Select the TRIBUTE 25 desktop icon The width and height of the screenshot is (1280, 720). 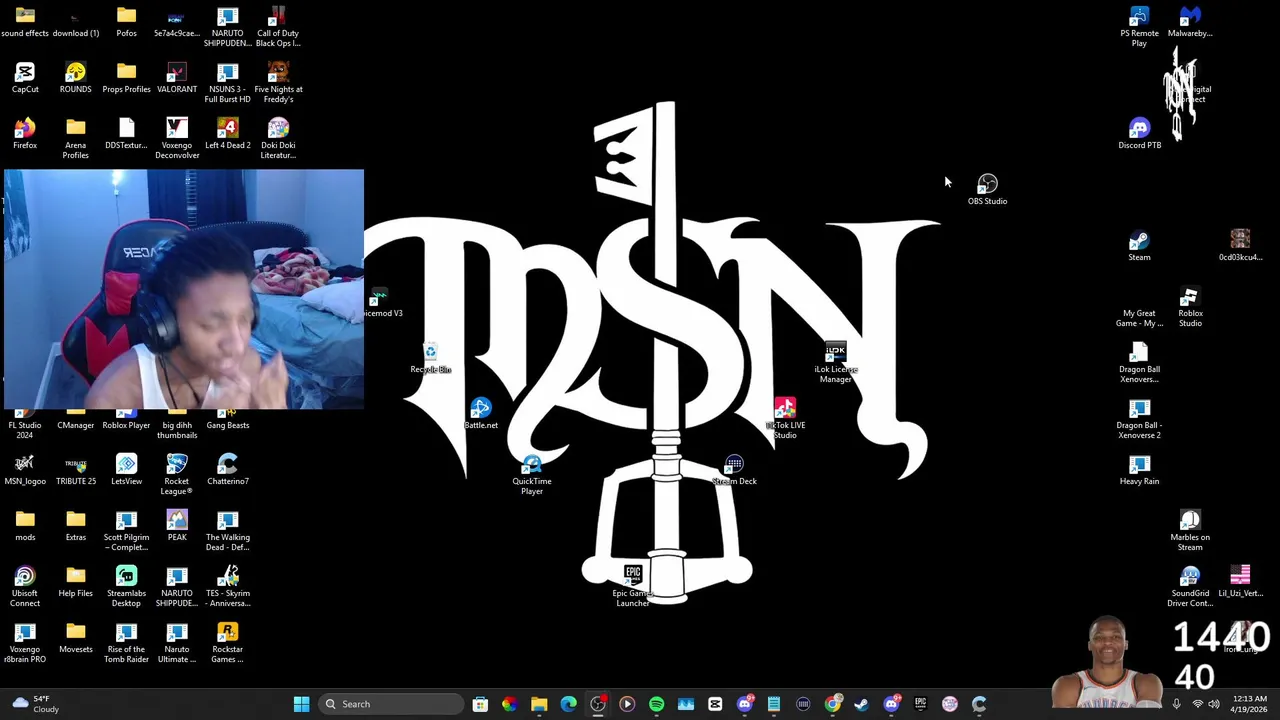pyautogui.click(x=76, y=469)
